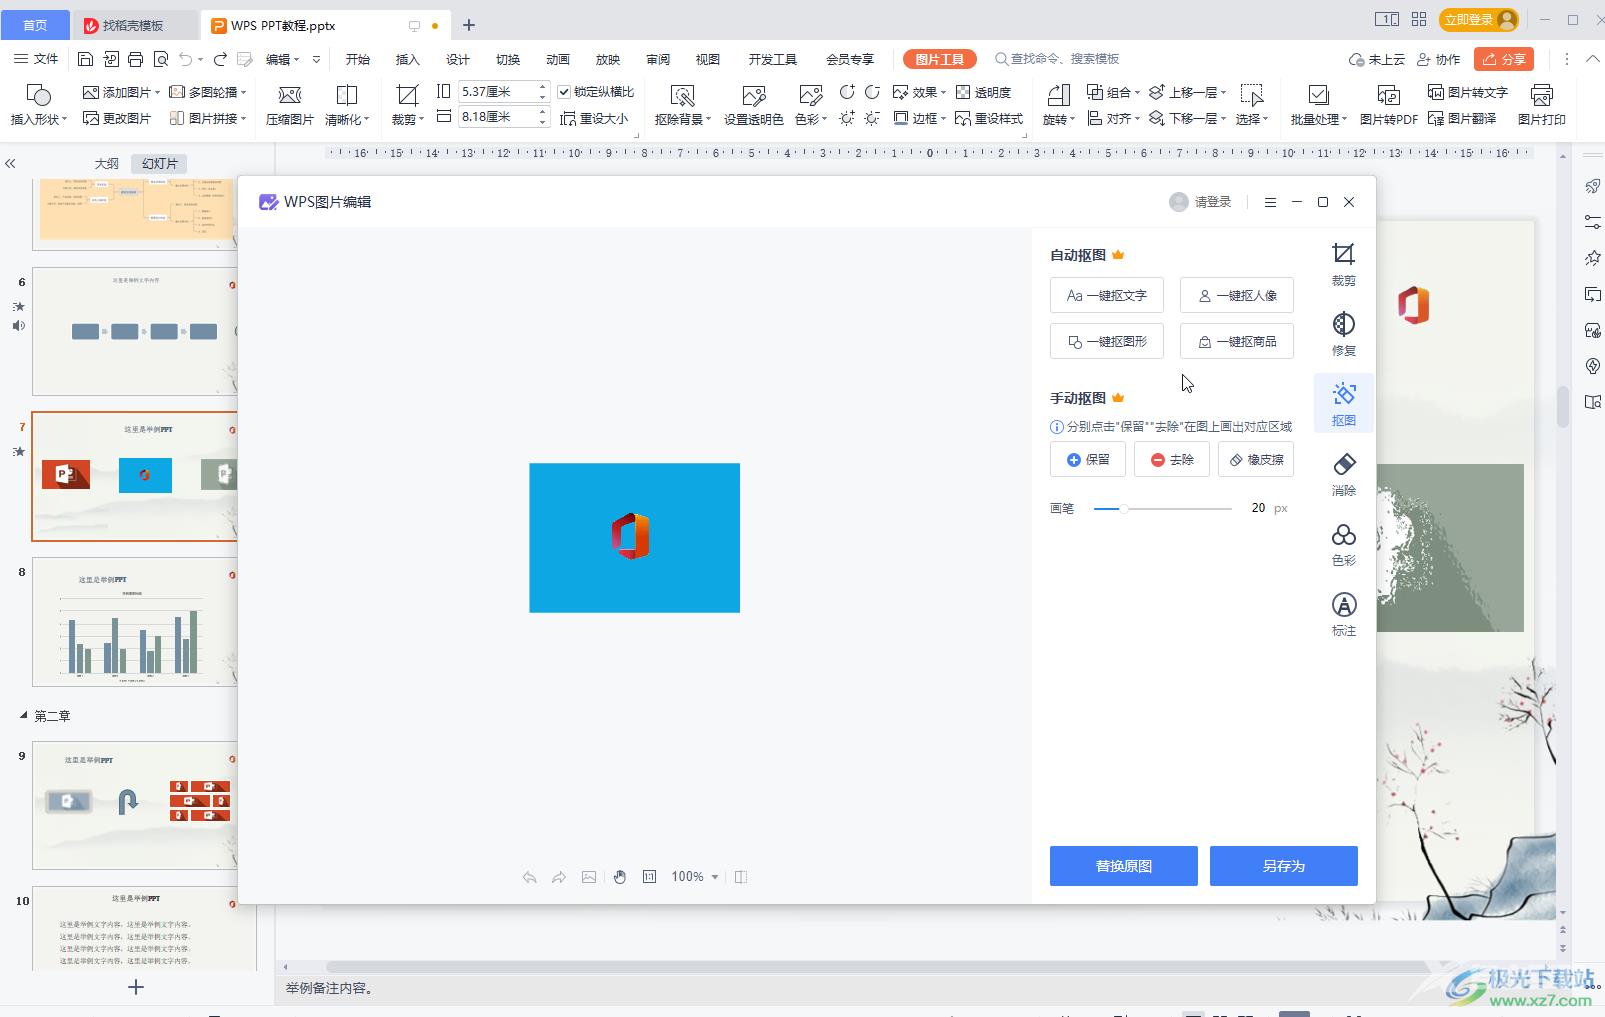Open the 插入 menu tab
Viewport: 1605px width, 1017px height.
407,59
